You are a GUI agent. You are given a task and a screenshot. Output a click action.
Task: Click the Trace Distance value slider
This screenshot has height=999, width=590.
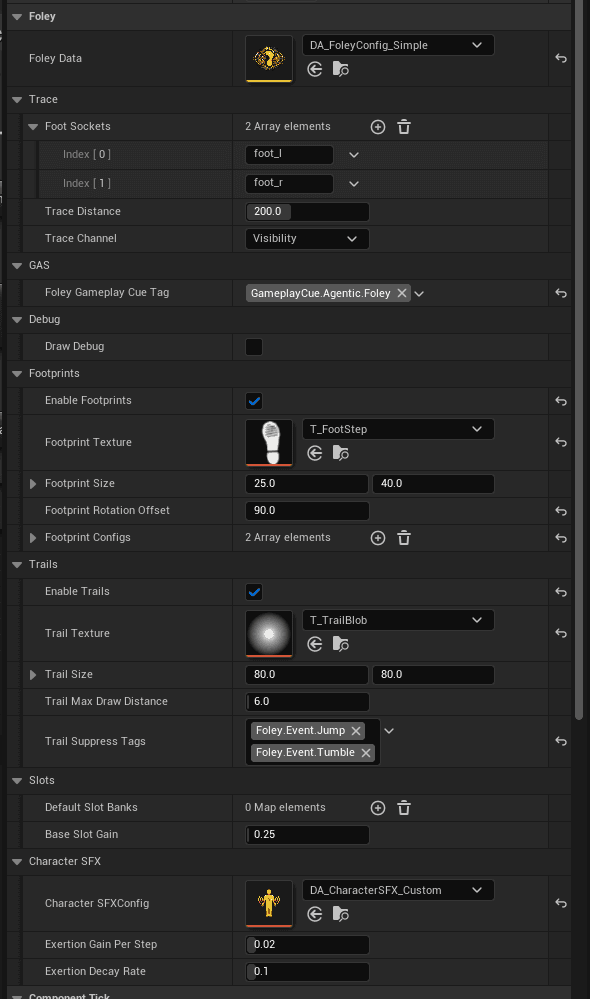(307, 212)
